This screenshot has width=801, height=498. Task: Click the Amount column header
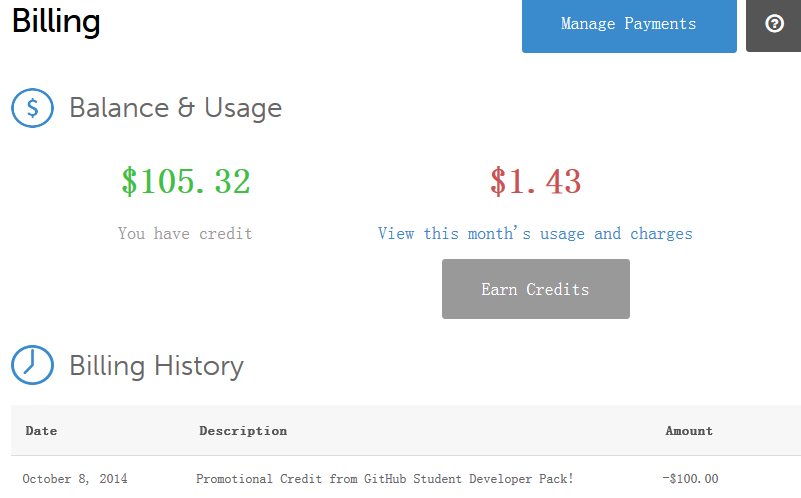689,431
